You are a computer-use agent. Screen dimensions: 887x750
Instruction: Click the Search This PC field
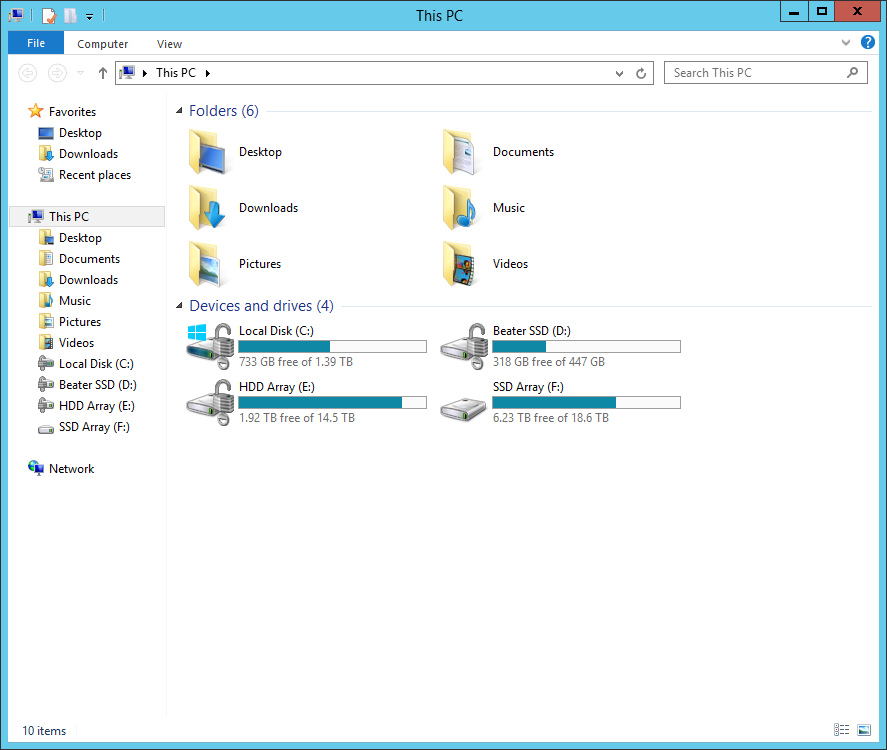click(x=765, y=73)
